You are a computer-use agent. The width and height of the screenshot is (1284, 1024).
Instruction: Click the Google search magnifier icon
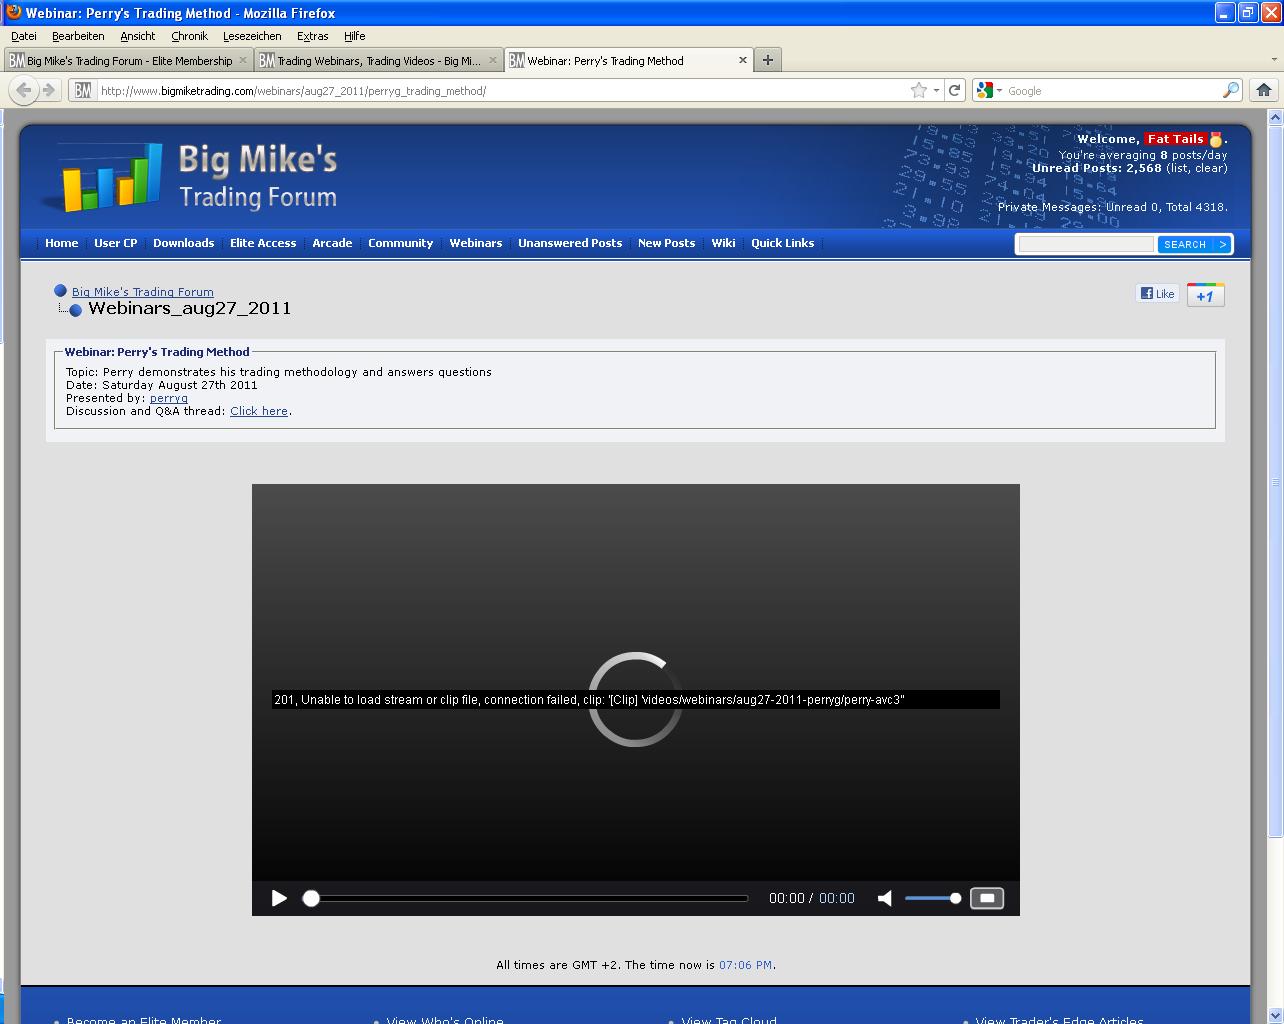click(1231, 90)
